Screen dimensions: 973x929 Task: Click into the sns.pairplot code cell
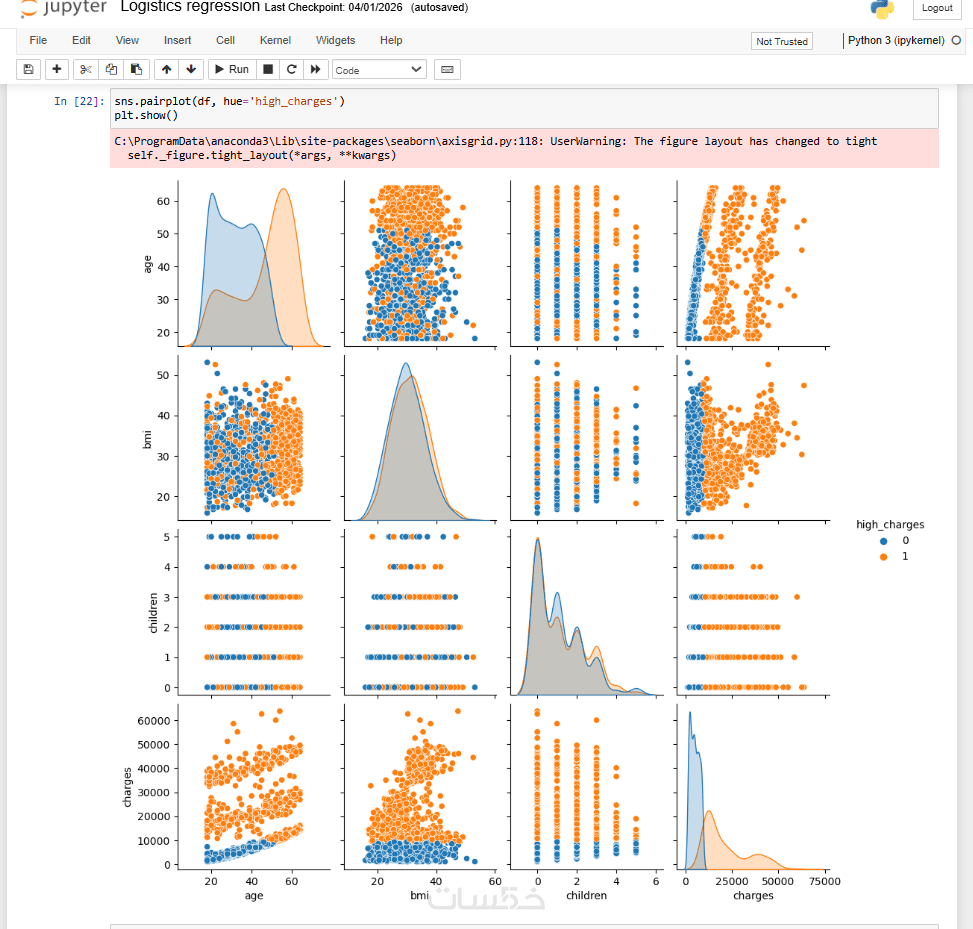click(x=524, y=109)
